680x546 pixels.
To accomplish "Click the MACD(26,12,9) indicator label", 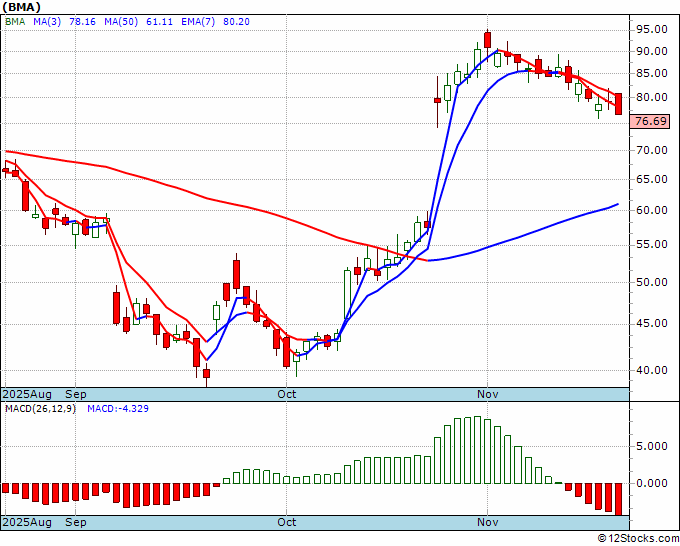I will tap(40, 409).
